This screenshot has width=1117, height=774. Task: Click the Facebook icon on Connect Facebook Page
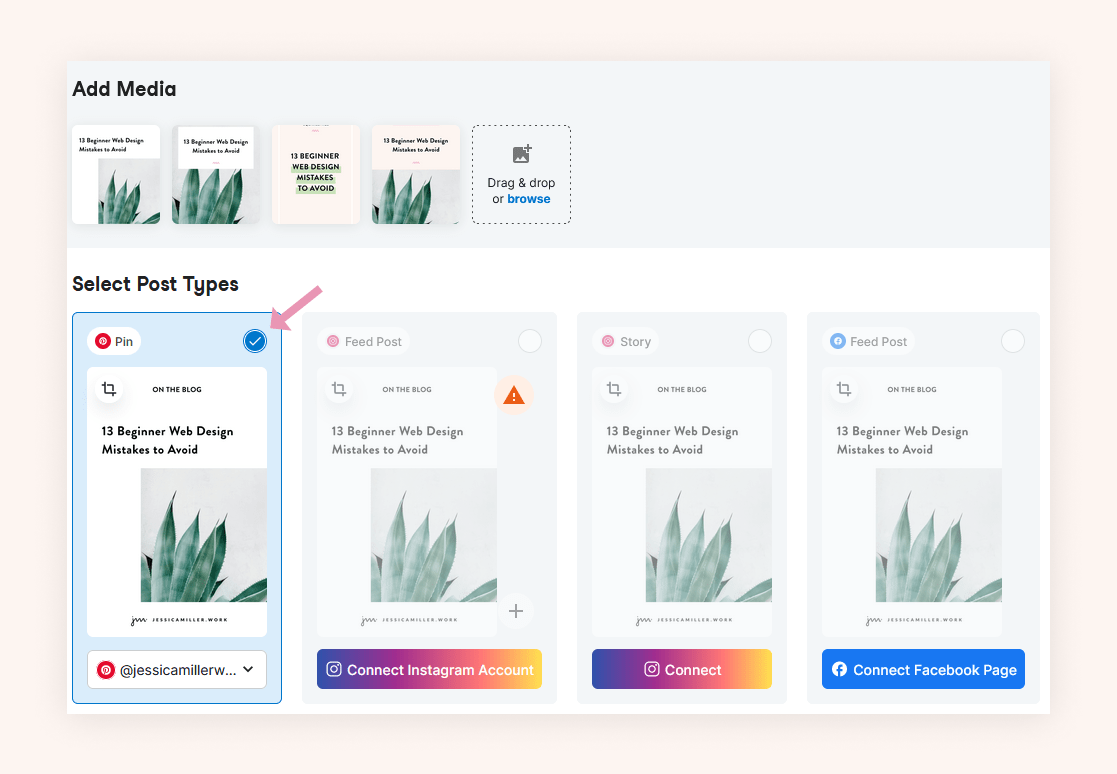point(839,669)
